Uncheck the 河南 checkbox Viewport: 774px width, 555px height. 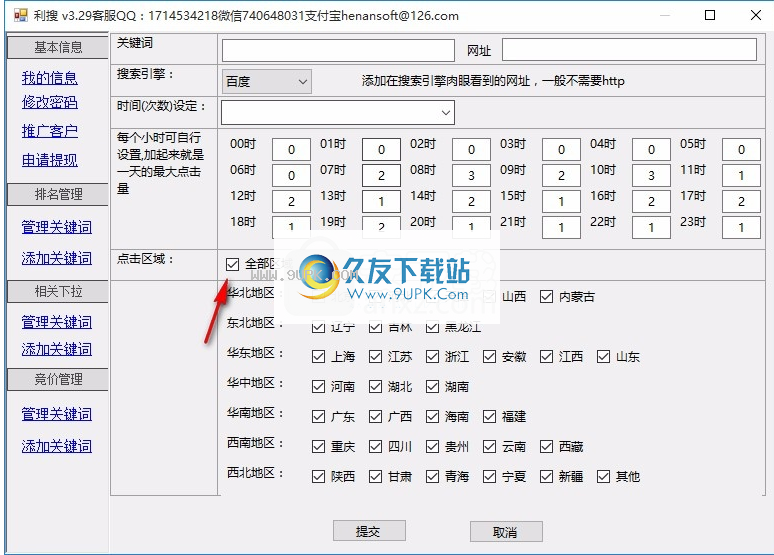coord(318,386)
